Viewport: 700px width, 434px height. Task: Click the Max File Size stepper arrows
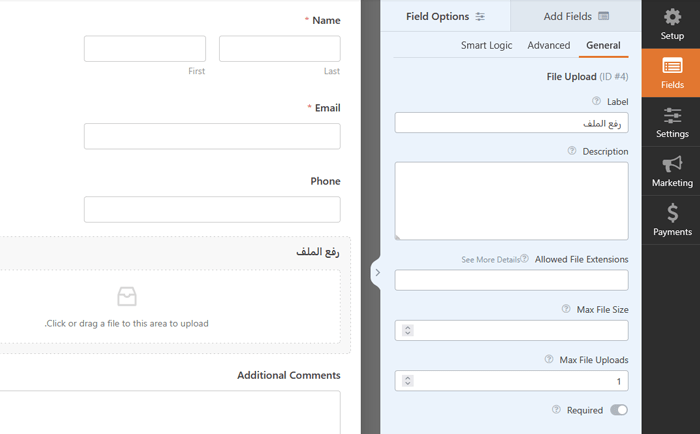(x=407, y=330)
